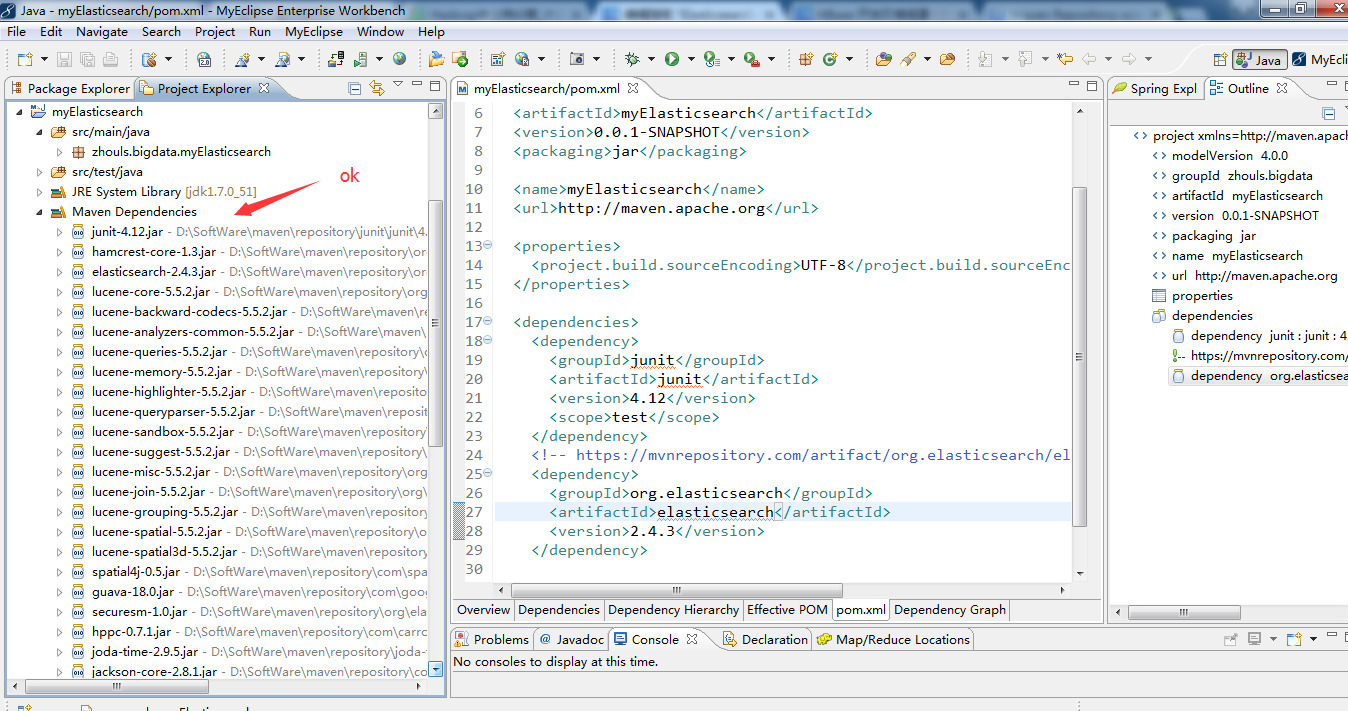Select elasticsearch-2.4.3.jar in dependencies

coord(154,272)
